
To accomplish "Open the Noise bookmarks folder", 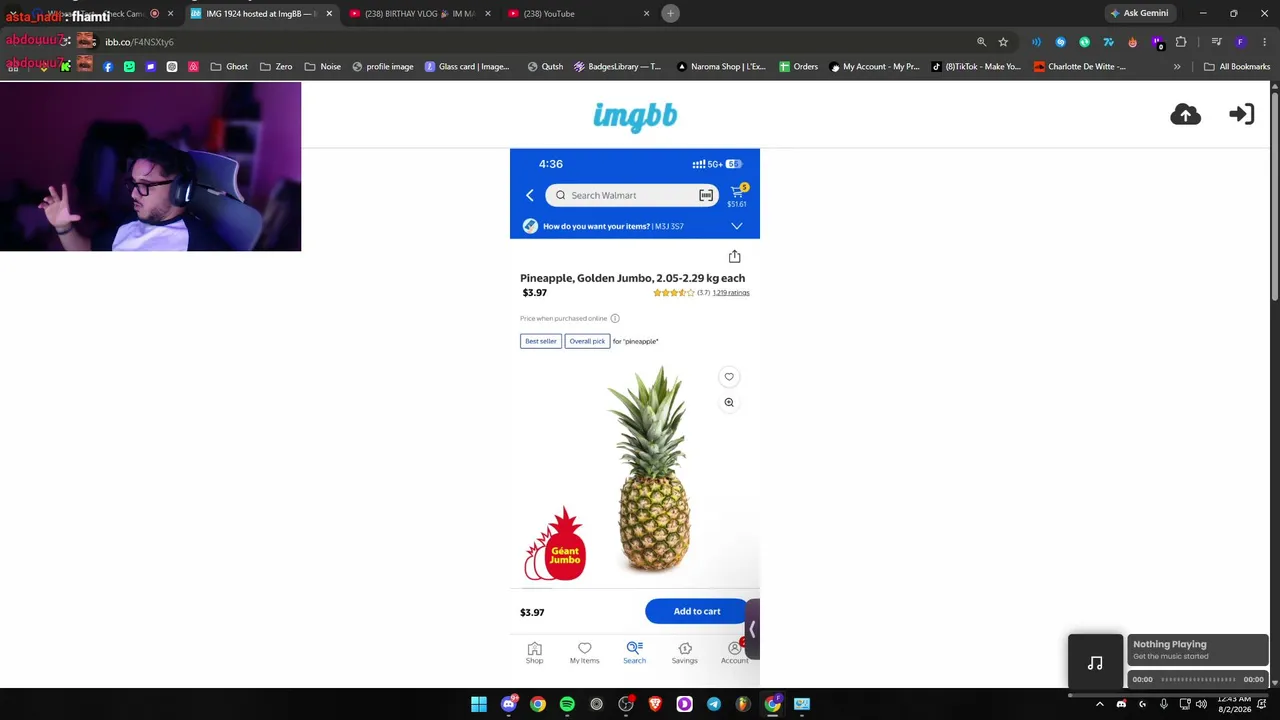I will coord(323,67).
